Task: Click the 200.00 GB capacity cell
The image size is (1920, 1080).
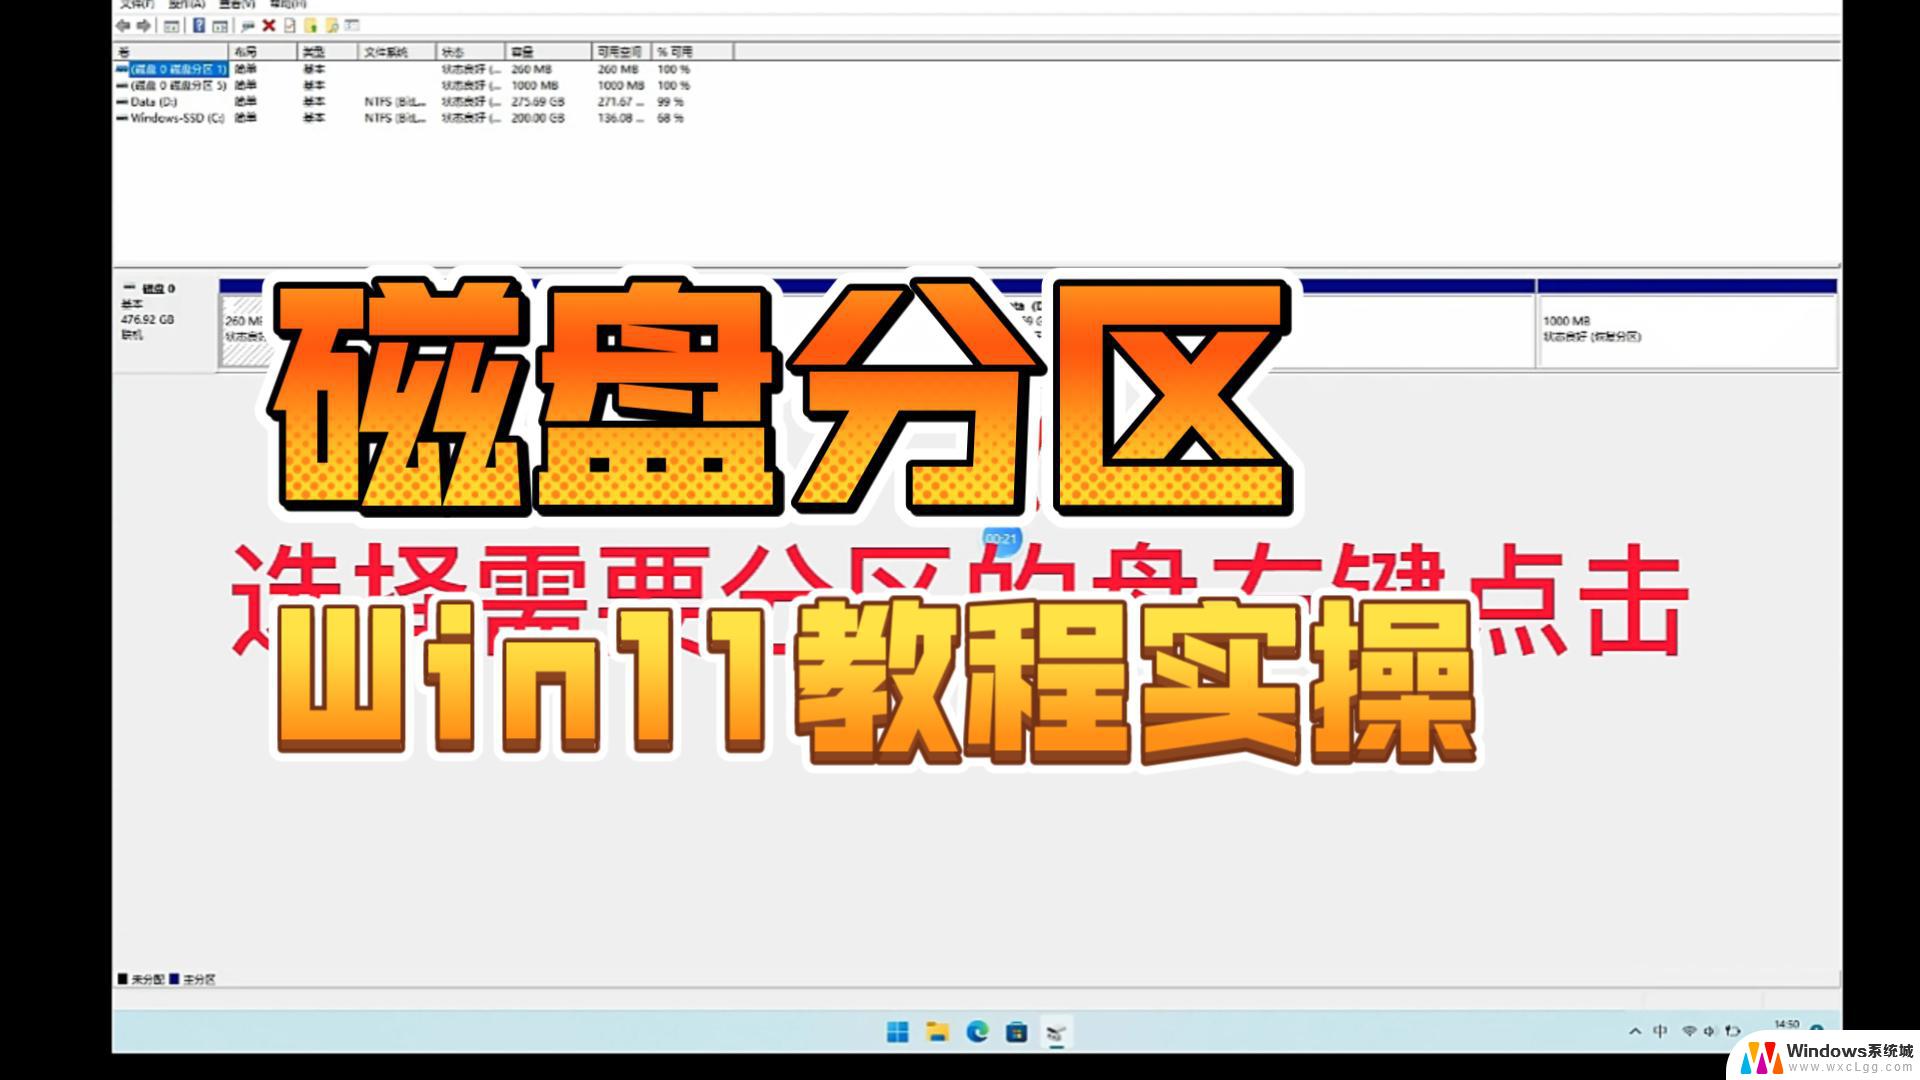Action: [538, 118]
